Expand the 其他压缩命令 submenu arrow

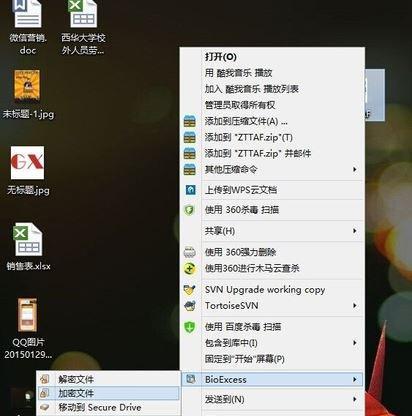355,169
